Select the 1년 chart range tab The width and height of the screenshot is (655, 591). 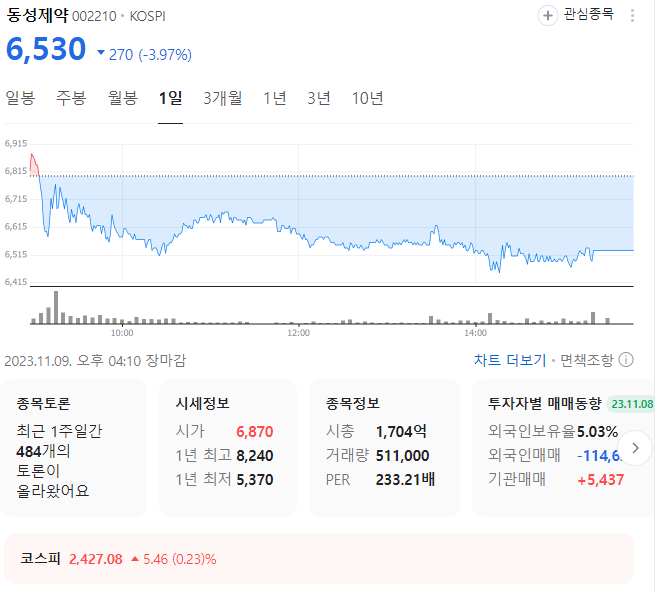tap(274, 98)
